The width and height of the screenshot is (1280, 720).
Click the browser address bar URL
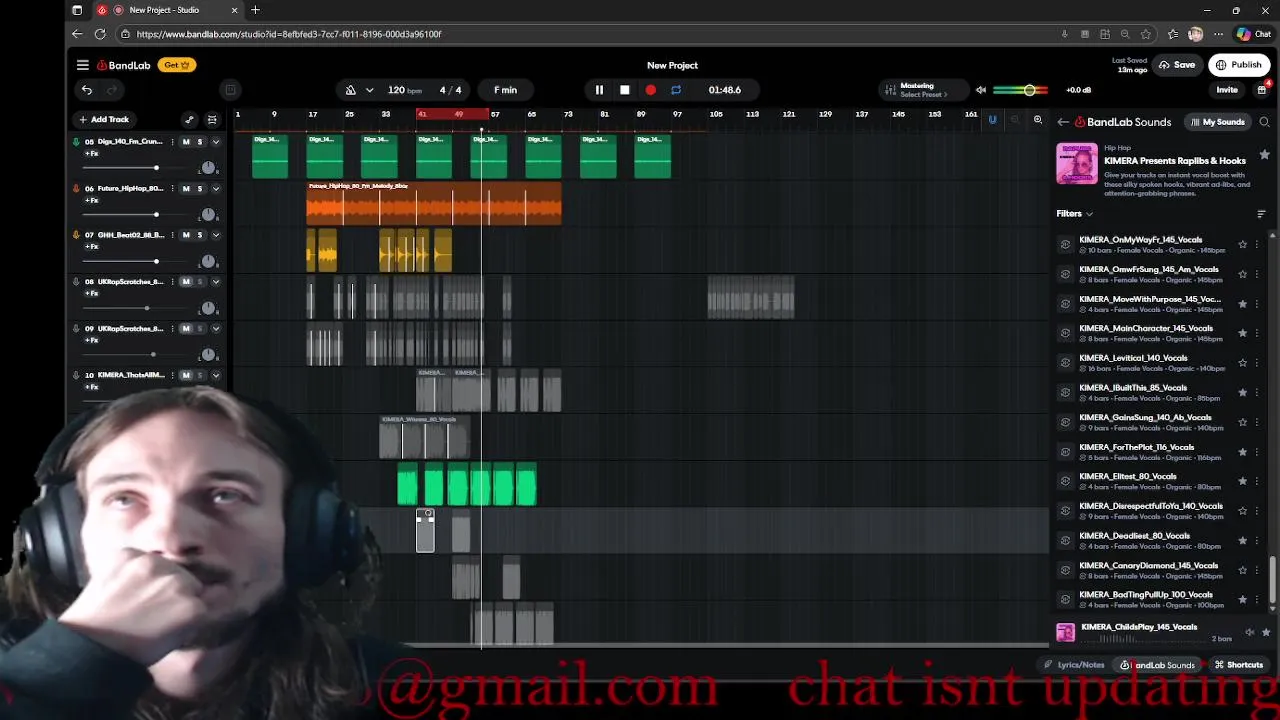(290, 34)
